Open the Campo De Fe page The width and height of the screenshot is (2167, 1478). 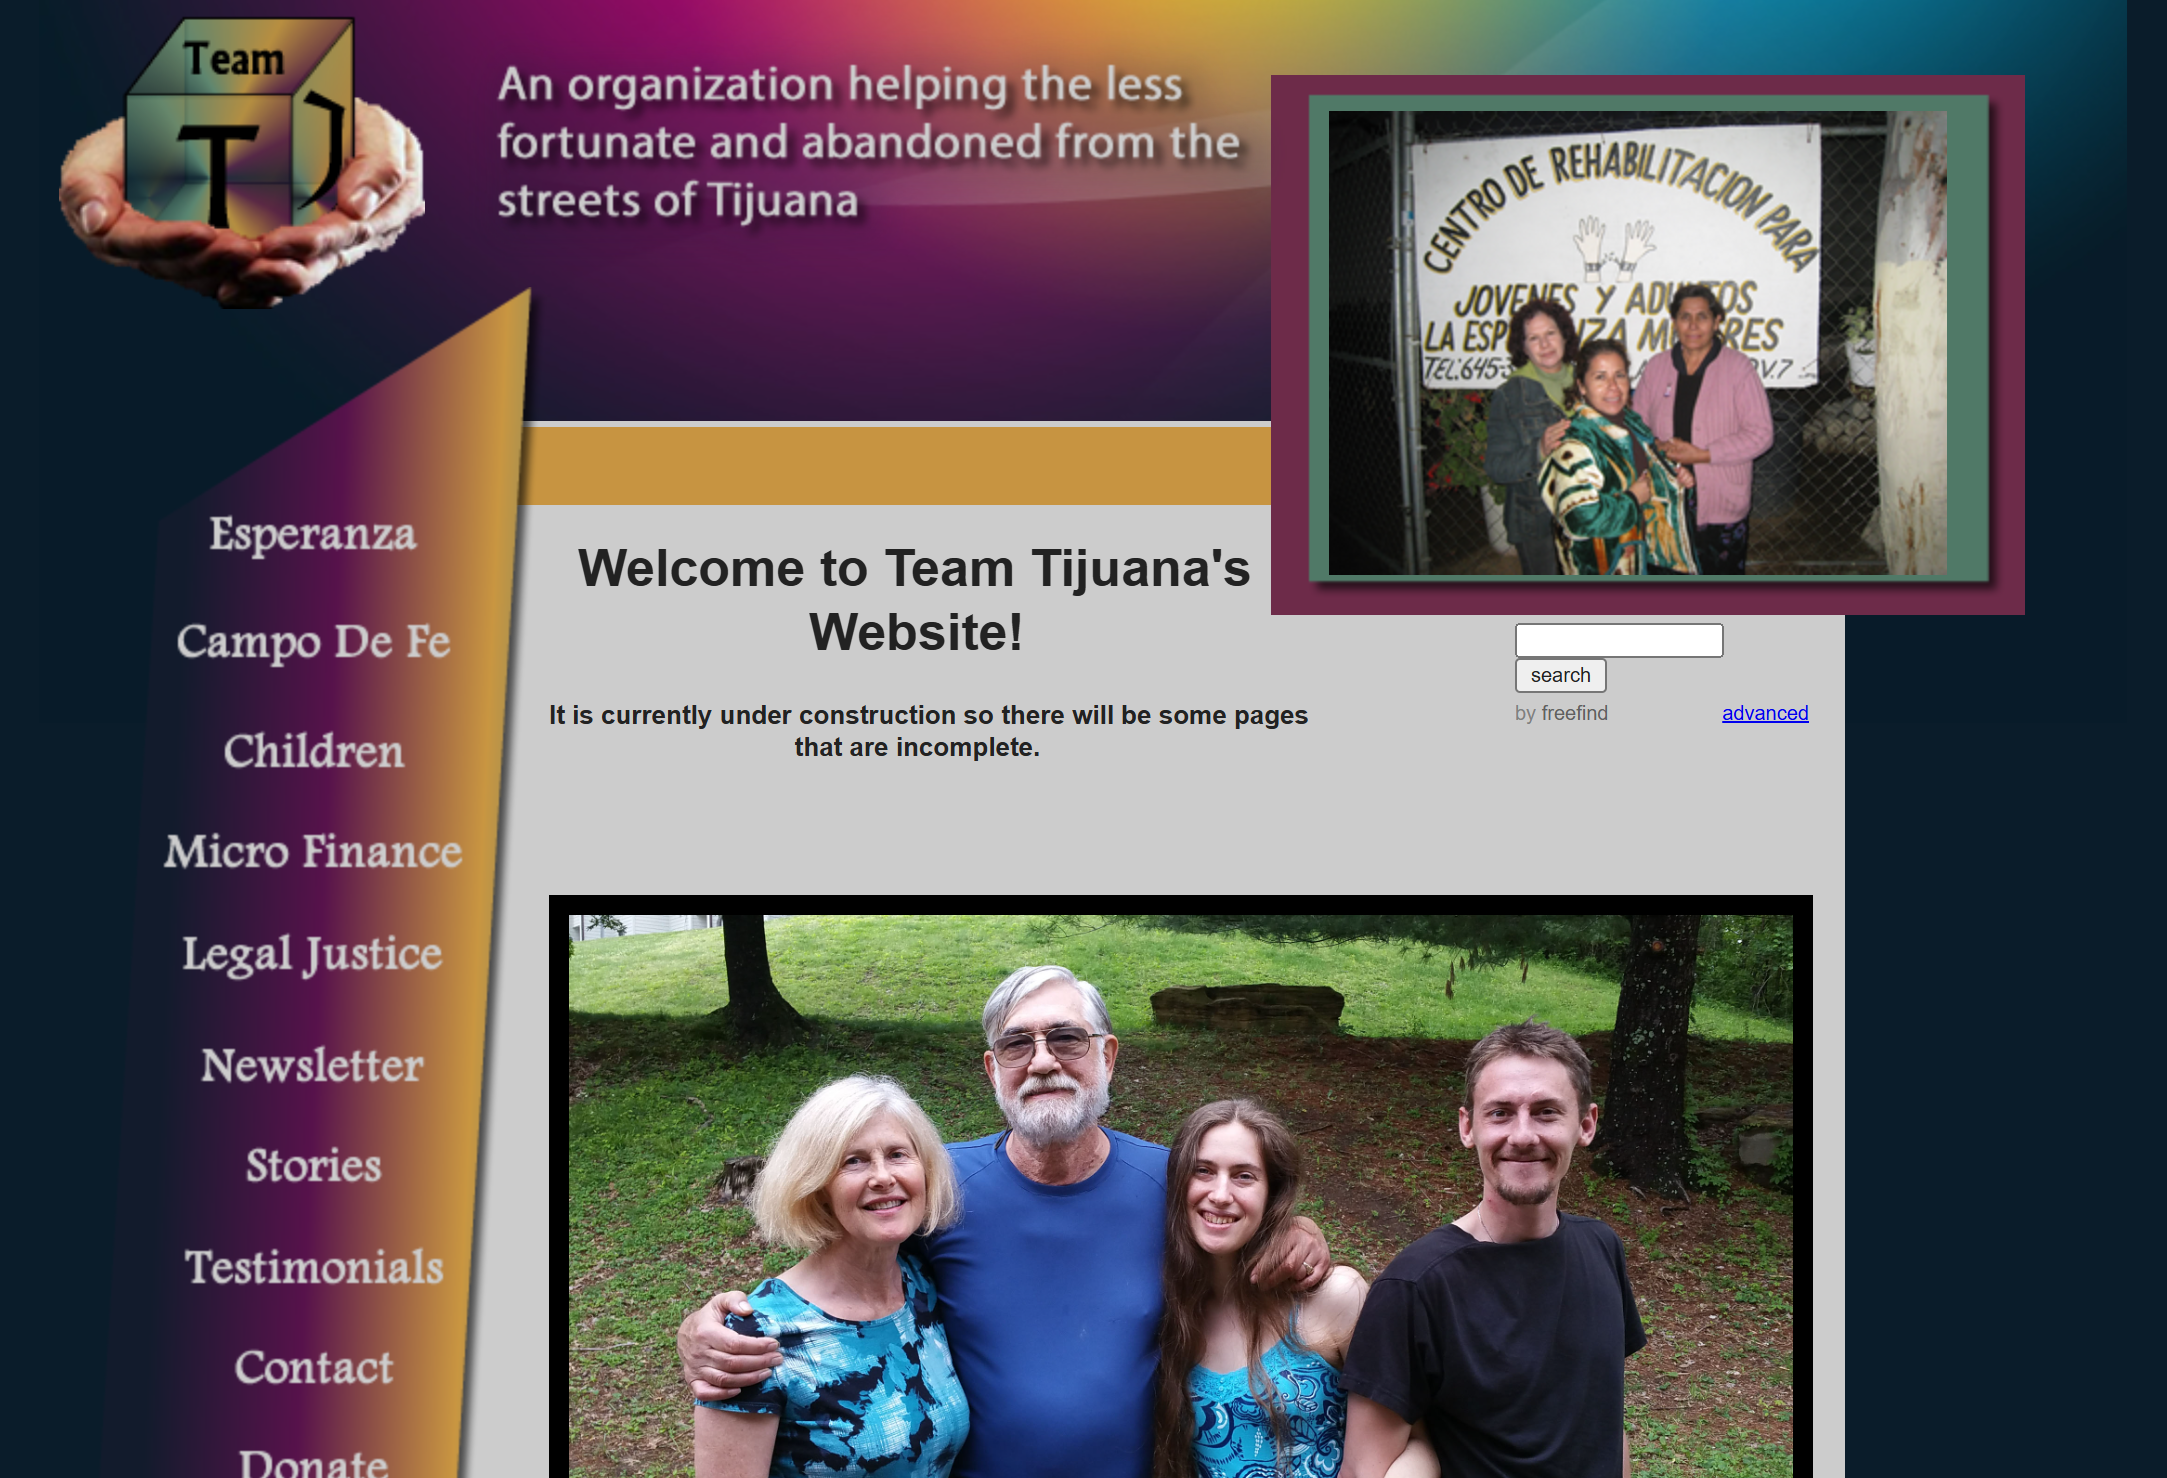(313, 643)
